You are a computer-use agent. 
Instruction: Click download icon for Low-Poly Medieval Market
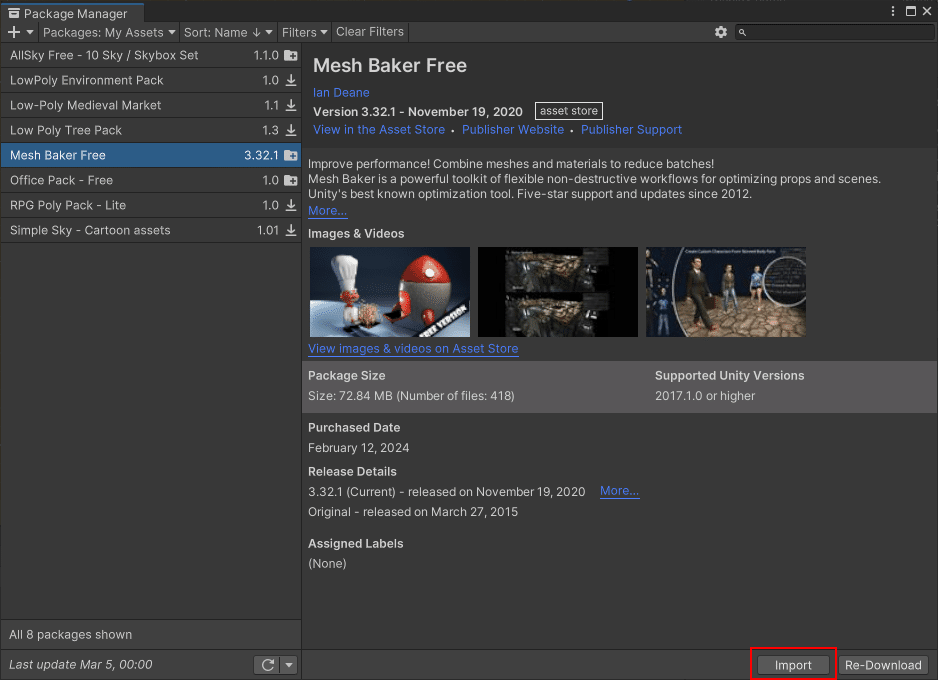point(291,105)
